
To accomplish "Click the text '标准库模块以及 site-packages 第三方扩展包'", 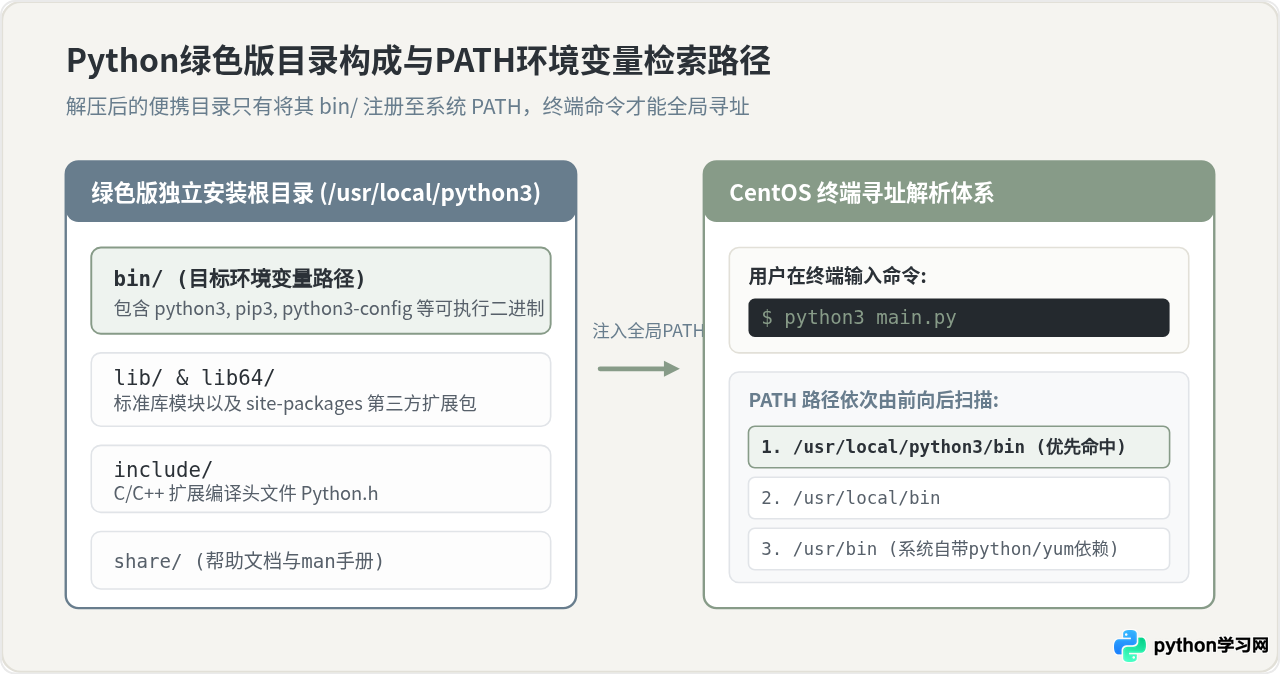I will (295, 404).
